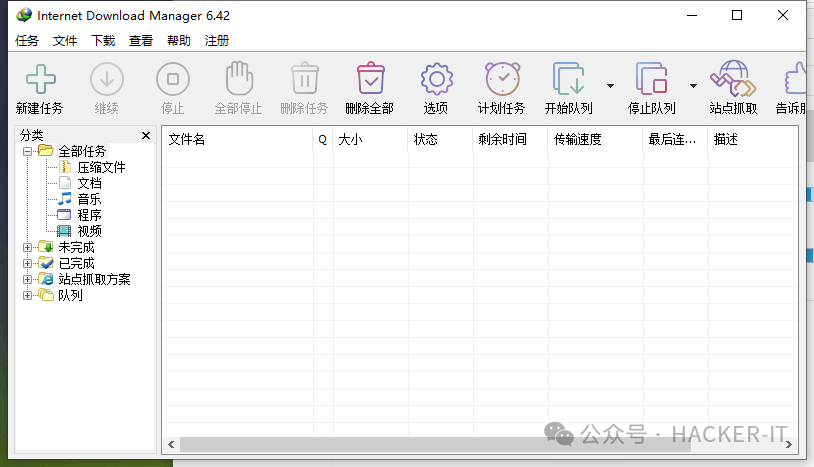Image resolution: width=814 pixels, height=467 pixels.
Task: Click the 删除任务 trash icon
Action: (x=305, y=78)
